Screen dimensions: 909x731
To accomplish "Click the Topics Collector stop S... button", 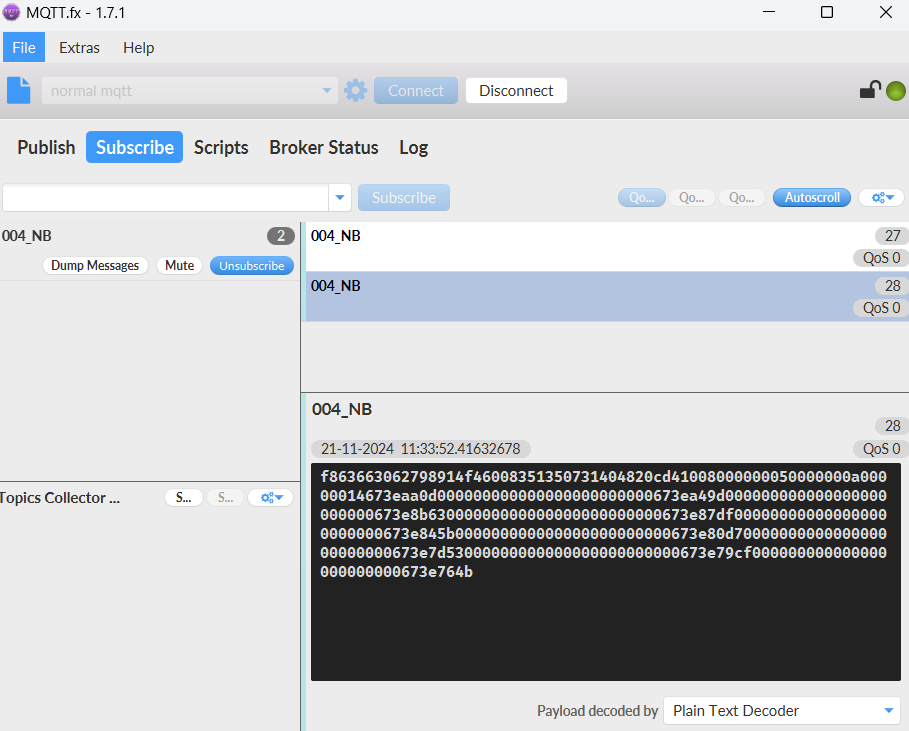I will coord(226,497).
